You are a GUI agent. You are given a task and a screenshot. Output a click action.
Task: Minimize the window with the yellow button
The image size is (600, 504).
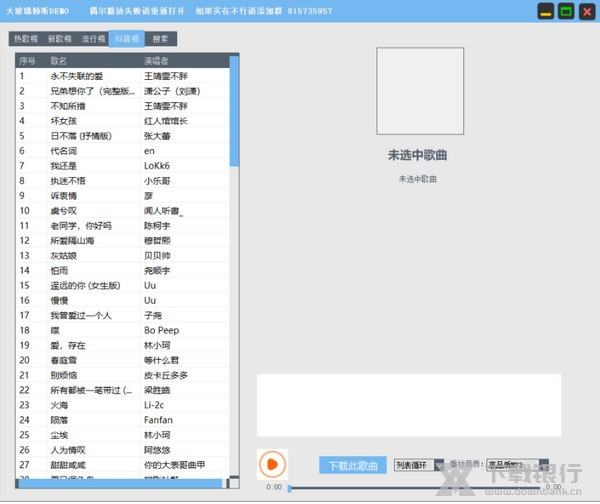(546, 11)
